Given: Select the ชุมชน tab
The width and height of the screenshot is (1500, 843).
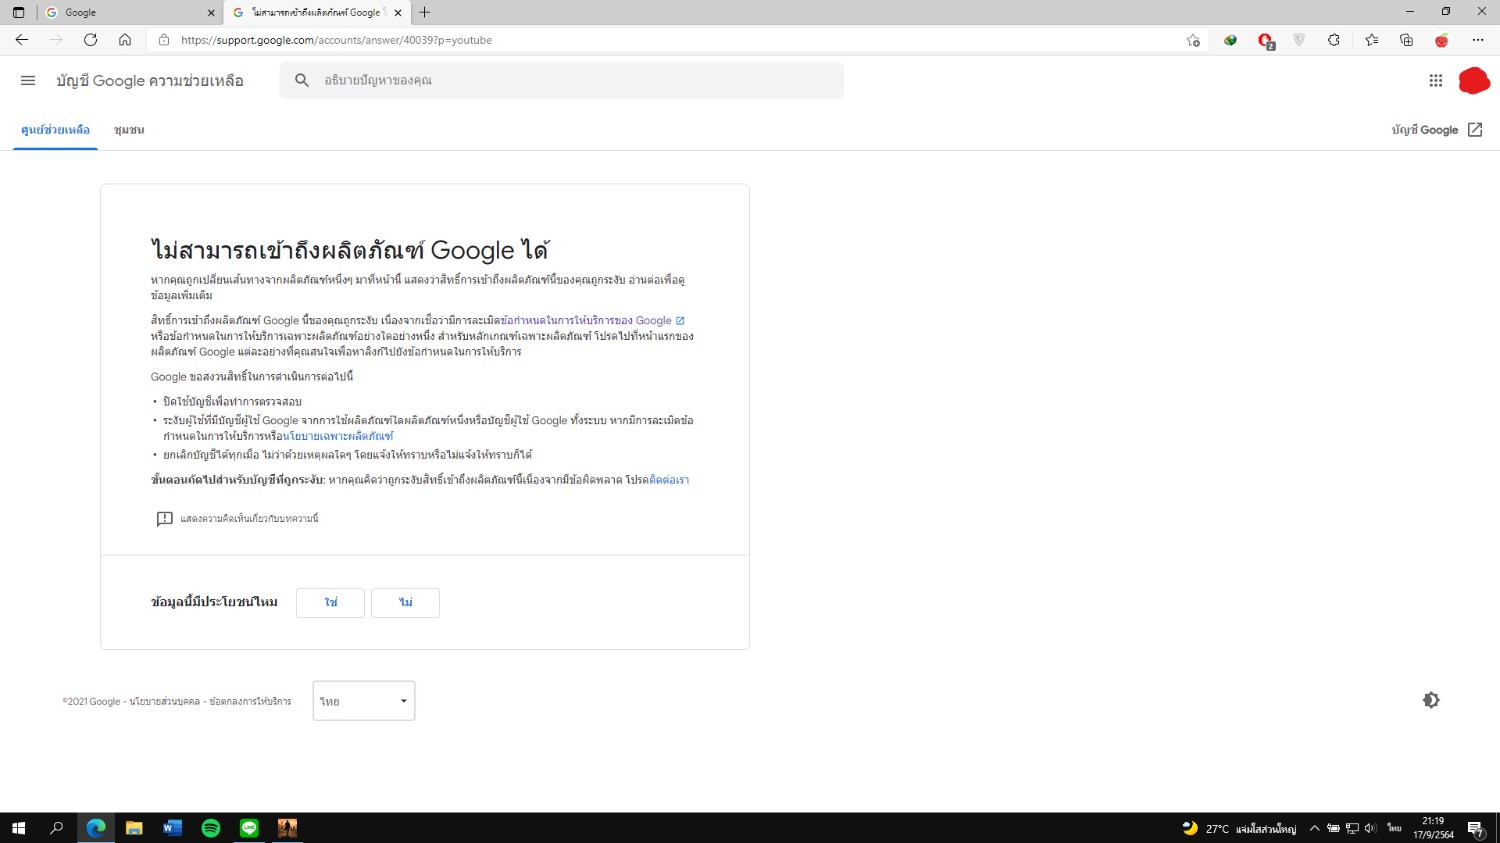Looking at the screenshot, I should [129, 130].
